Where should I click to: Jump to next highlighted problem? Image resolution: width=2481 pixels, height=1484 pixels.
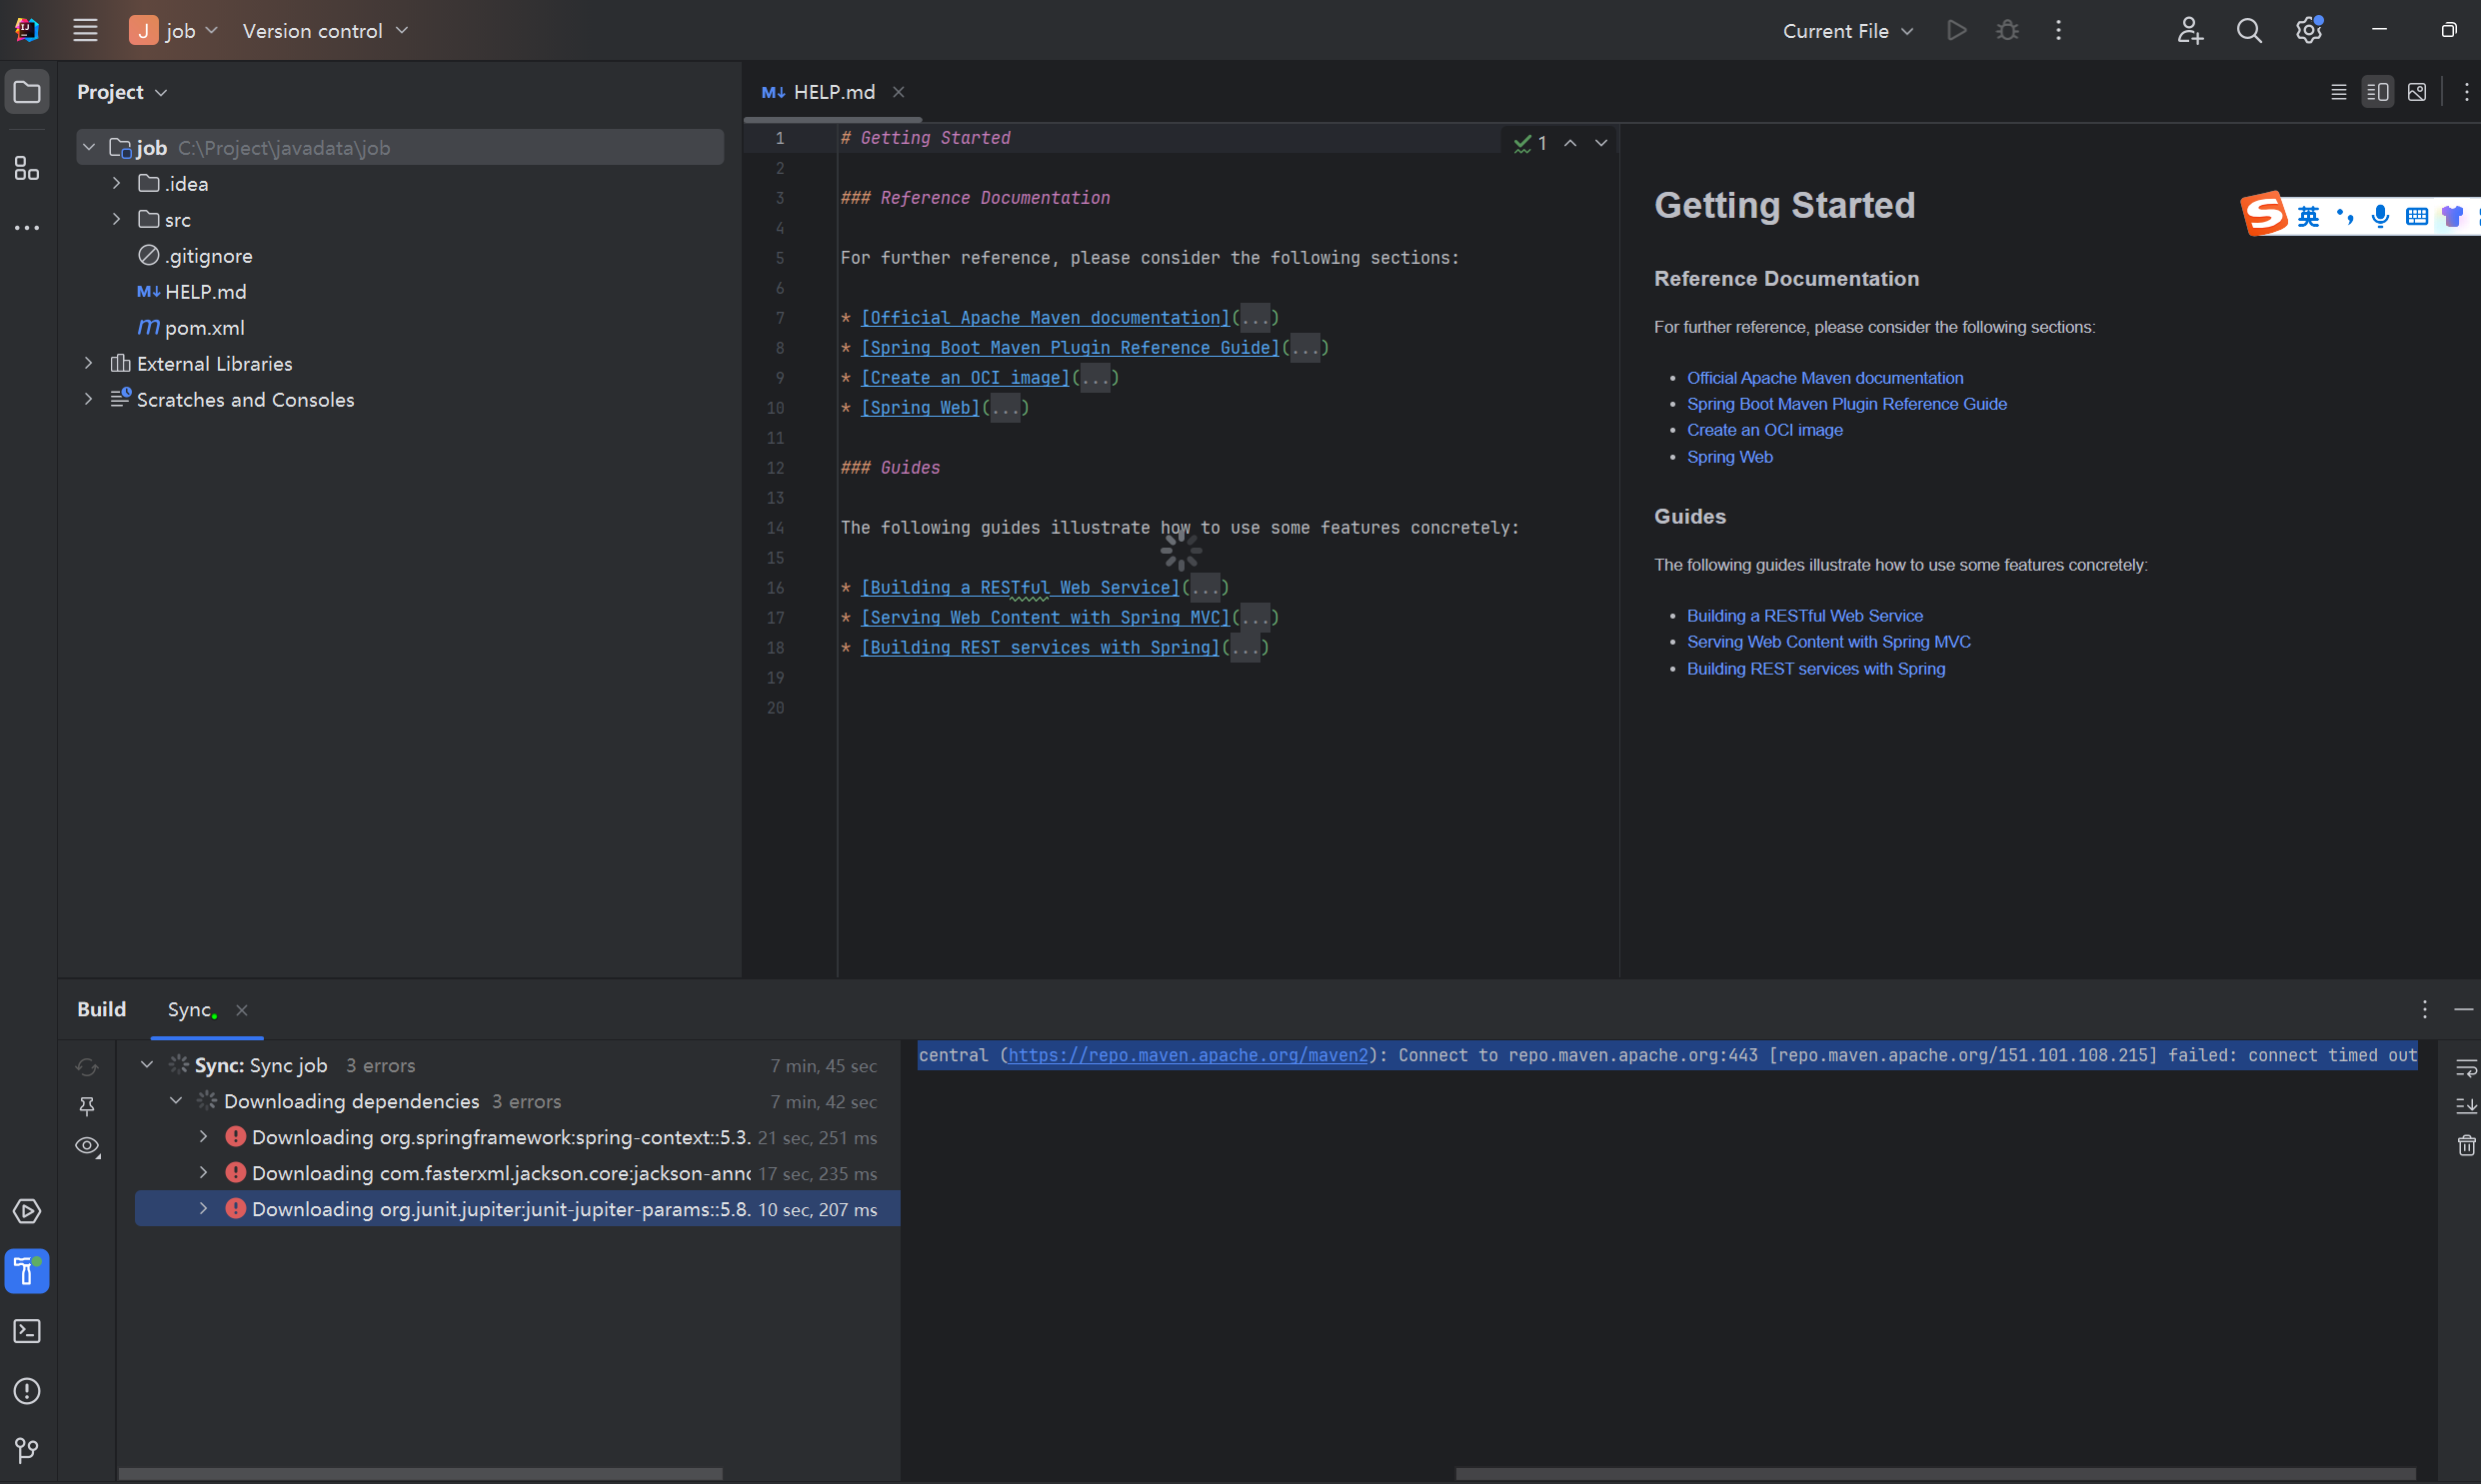pos(1601,143)
